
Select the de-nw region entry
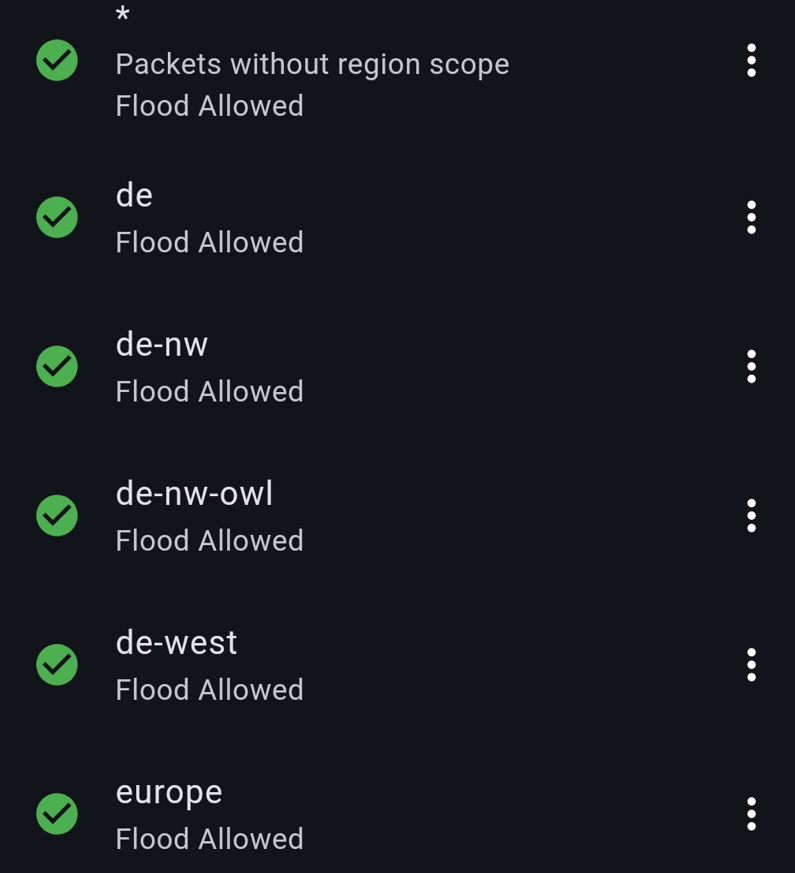click(x=162, y=344)
